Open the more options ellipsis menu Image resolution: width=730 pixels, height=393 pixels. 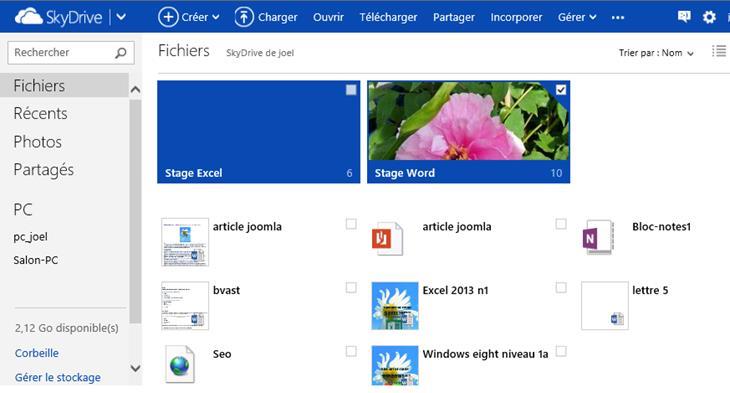618,18
